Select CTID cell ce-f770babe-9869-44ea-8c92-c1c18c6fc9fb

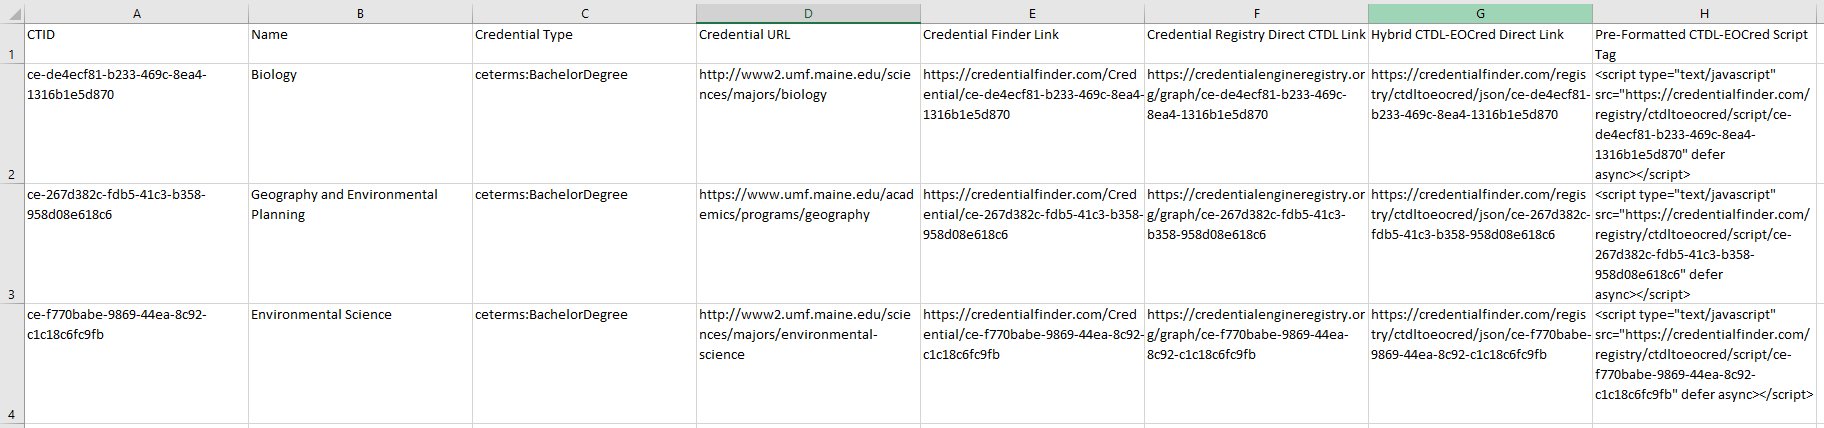tap(137, 364)
